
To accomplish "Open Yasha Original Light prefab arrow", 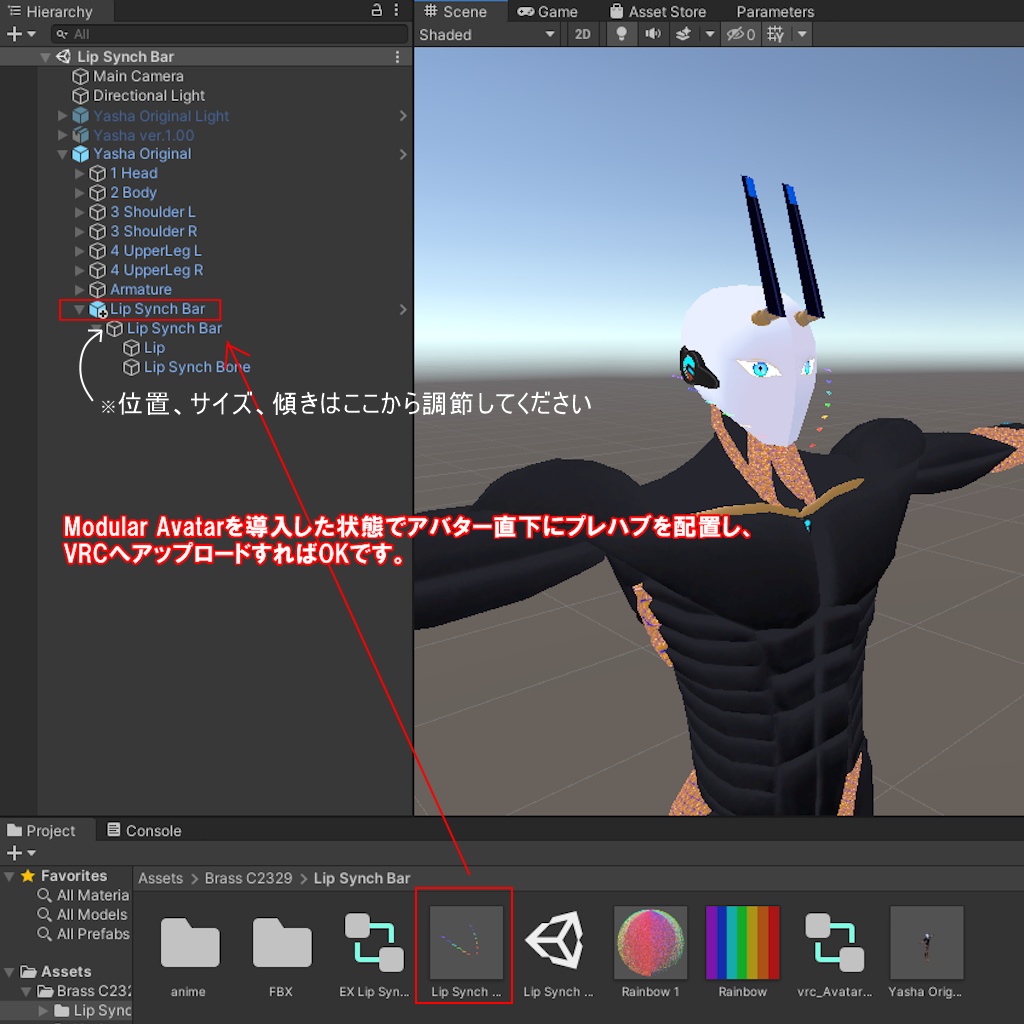I will point(403,116).
